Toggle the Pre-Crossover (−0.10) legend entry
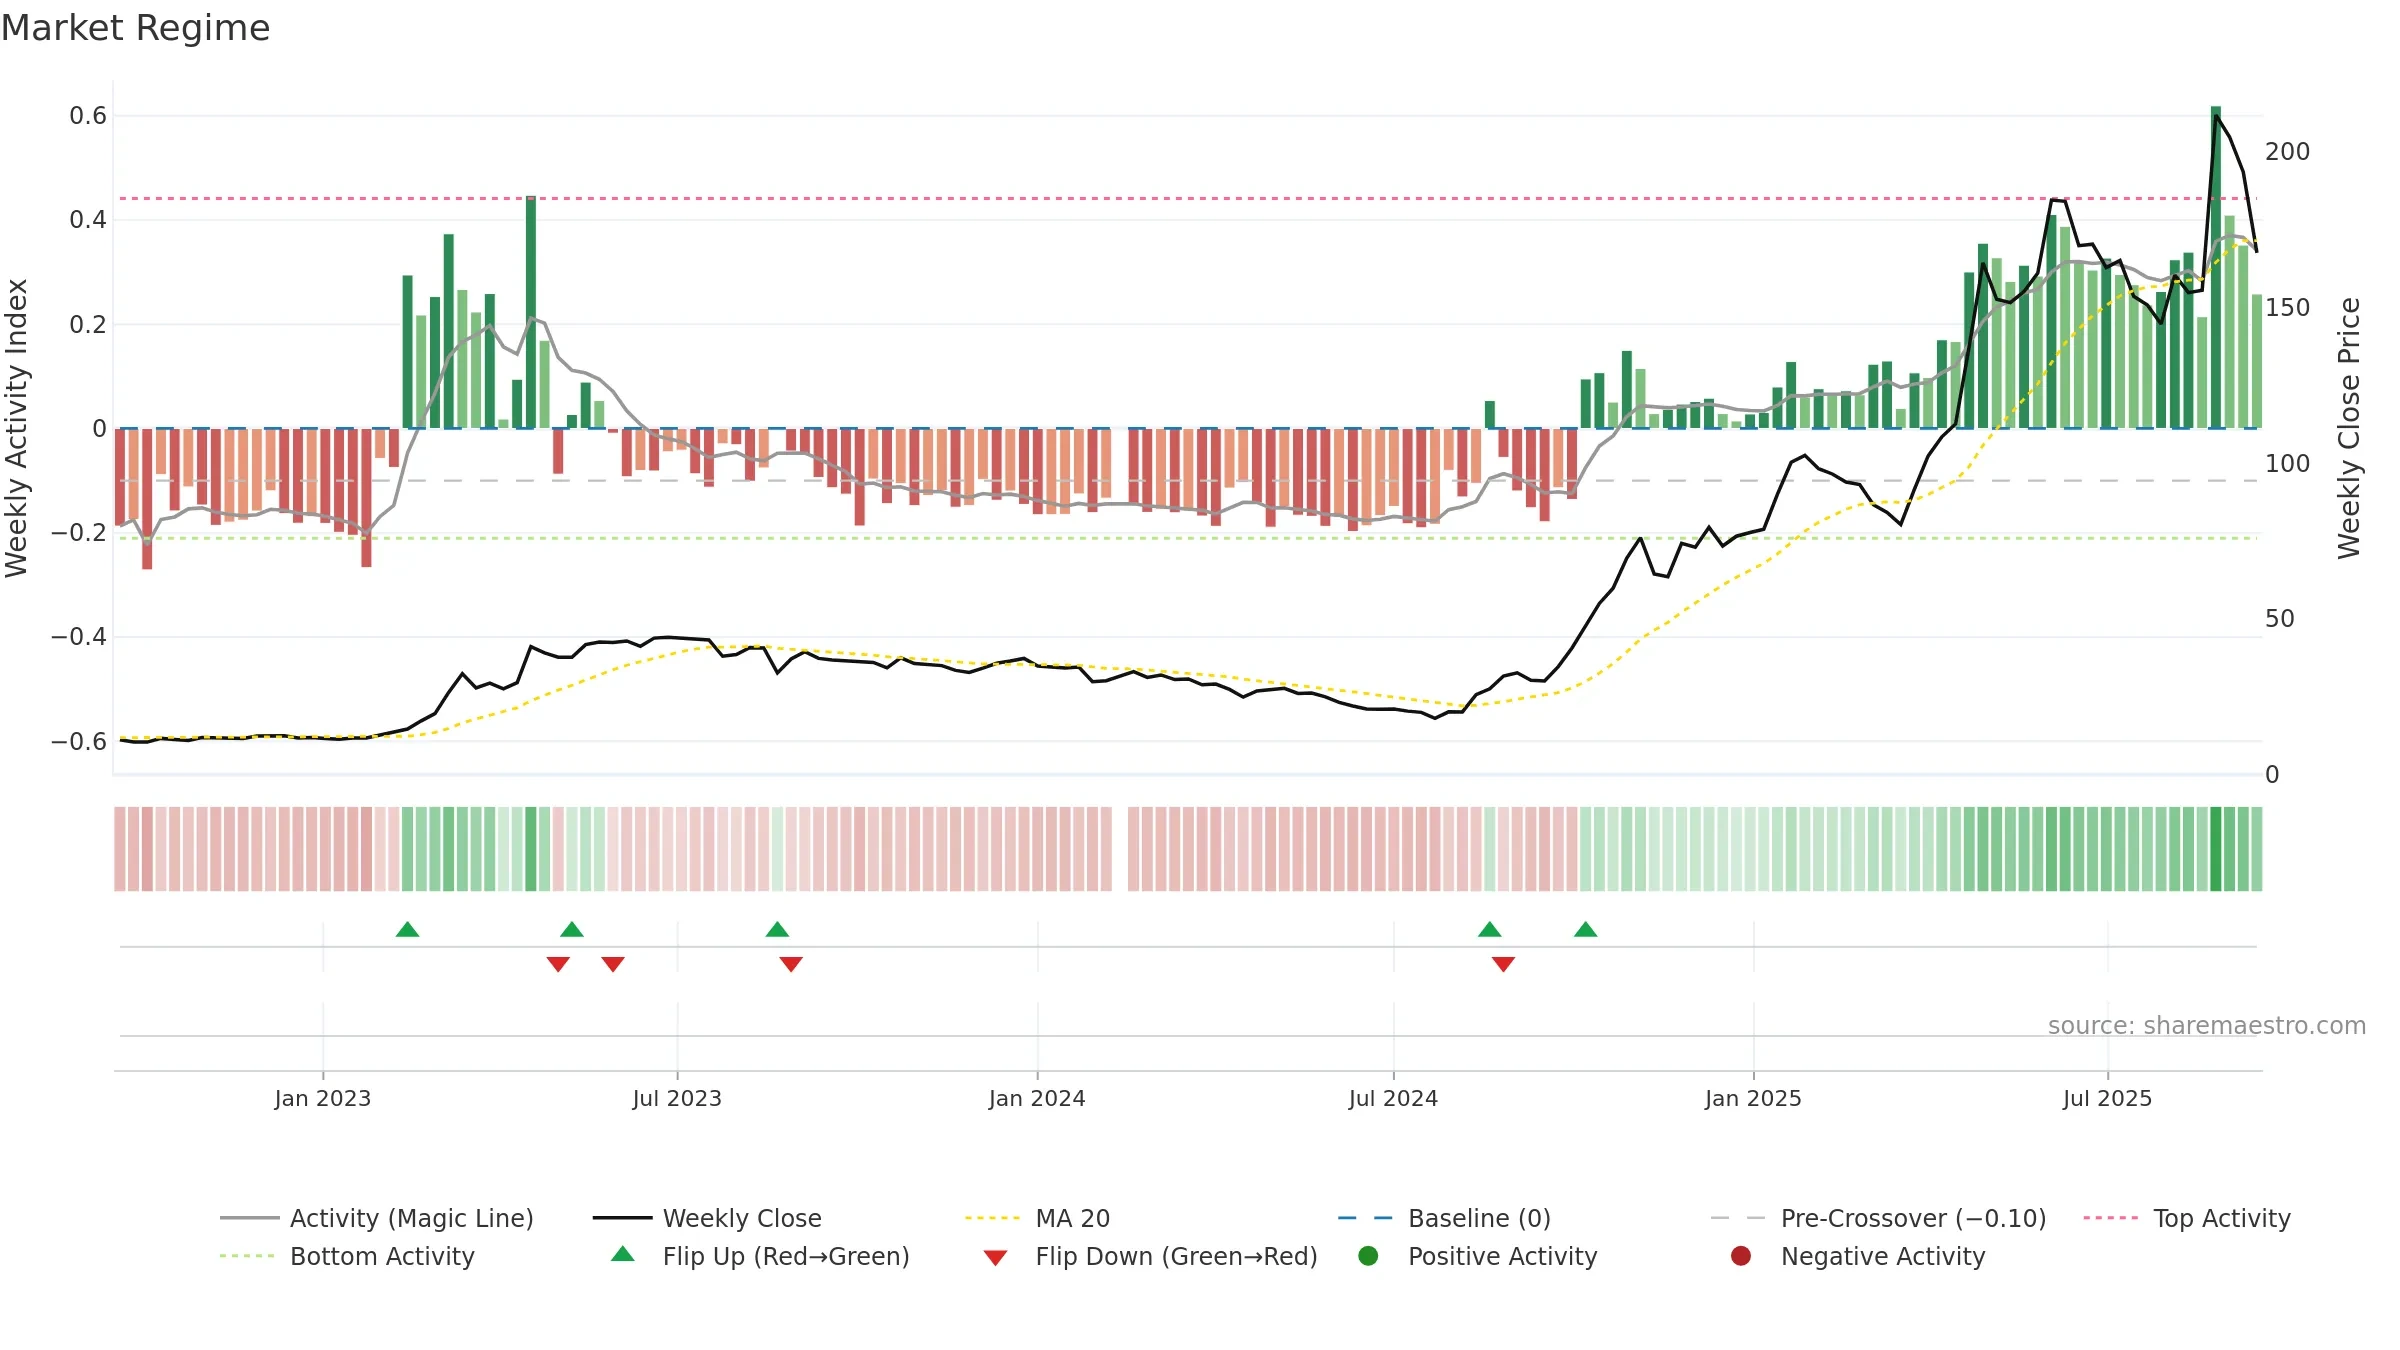Viewport: 2400px width, 1350px height. [1878, 1218]
